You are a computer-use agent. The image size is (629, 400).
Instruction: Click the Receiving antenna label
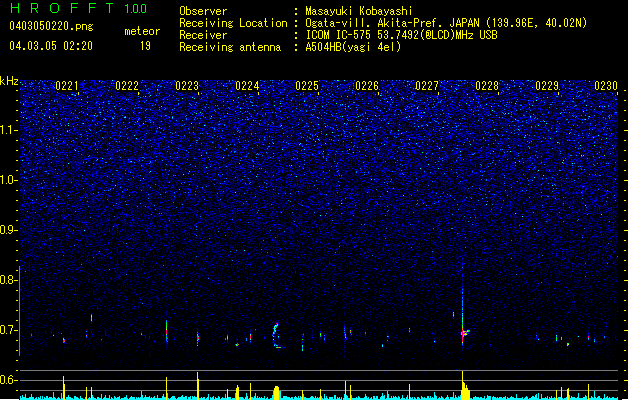(x=230, y=47)
